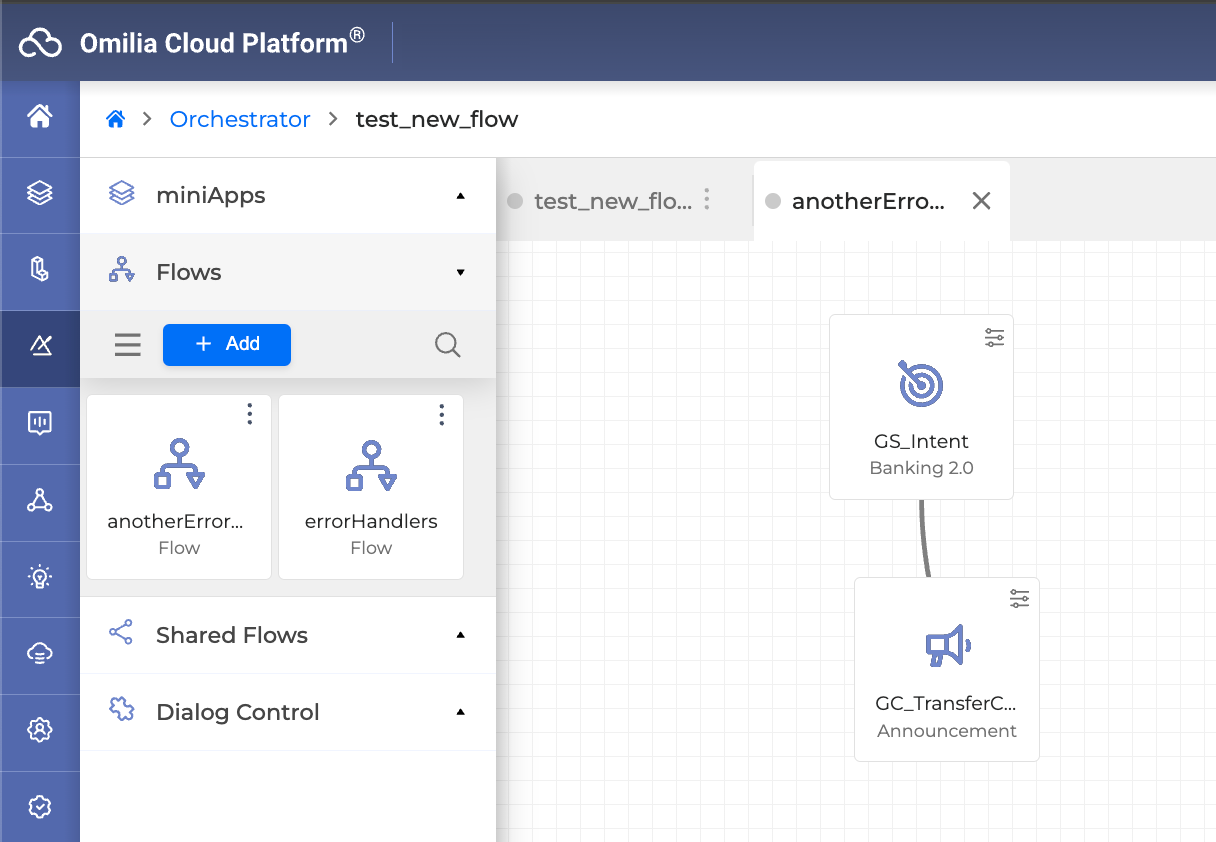Click the lightbulb icon in left sidebar
1216x842 pixels.
(40, 577)
